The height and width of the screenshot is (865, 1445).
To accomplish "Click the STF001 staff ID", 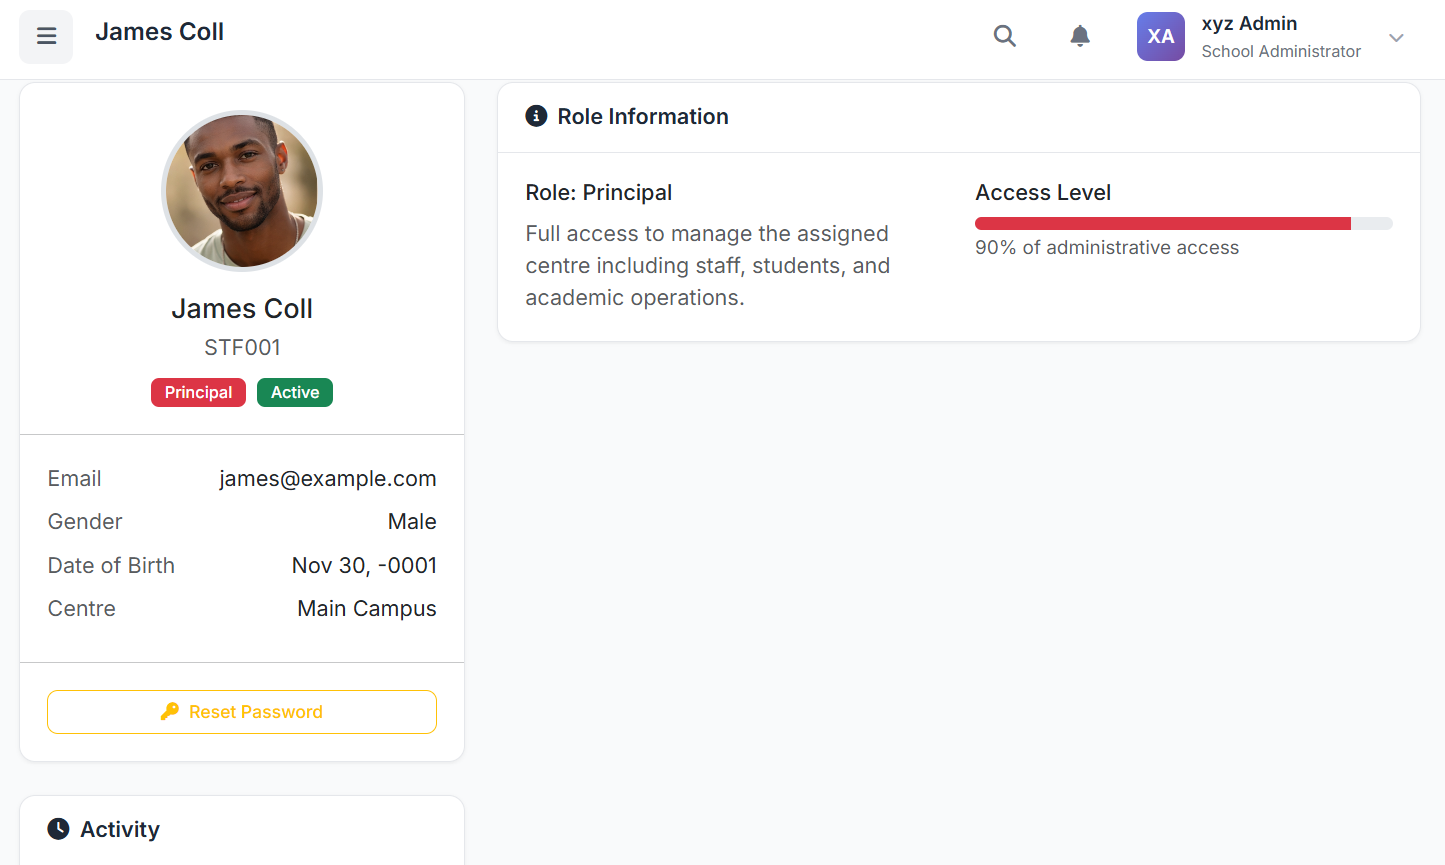I will coord(242,348).
